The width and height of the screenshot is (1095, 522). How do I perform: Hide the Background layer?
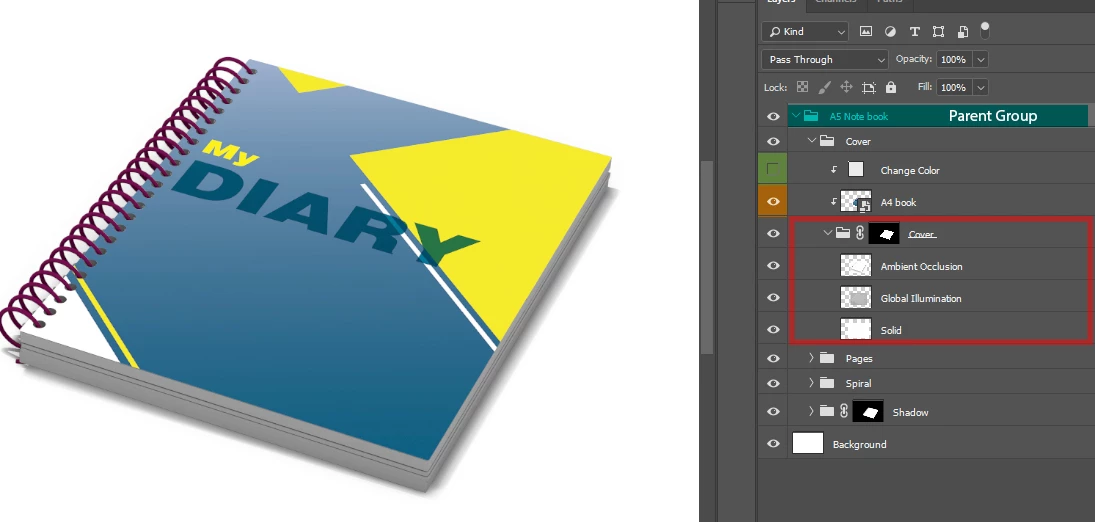point(773,444)
